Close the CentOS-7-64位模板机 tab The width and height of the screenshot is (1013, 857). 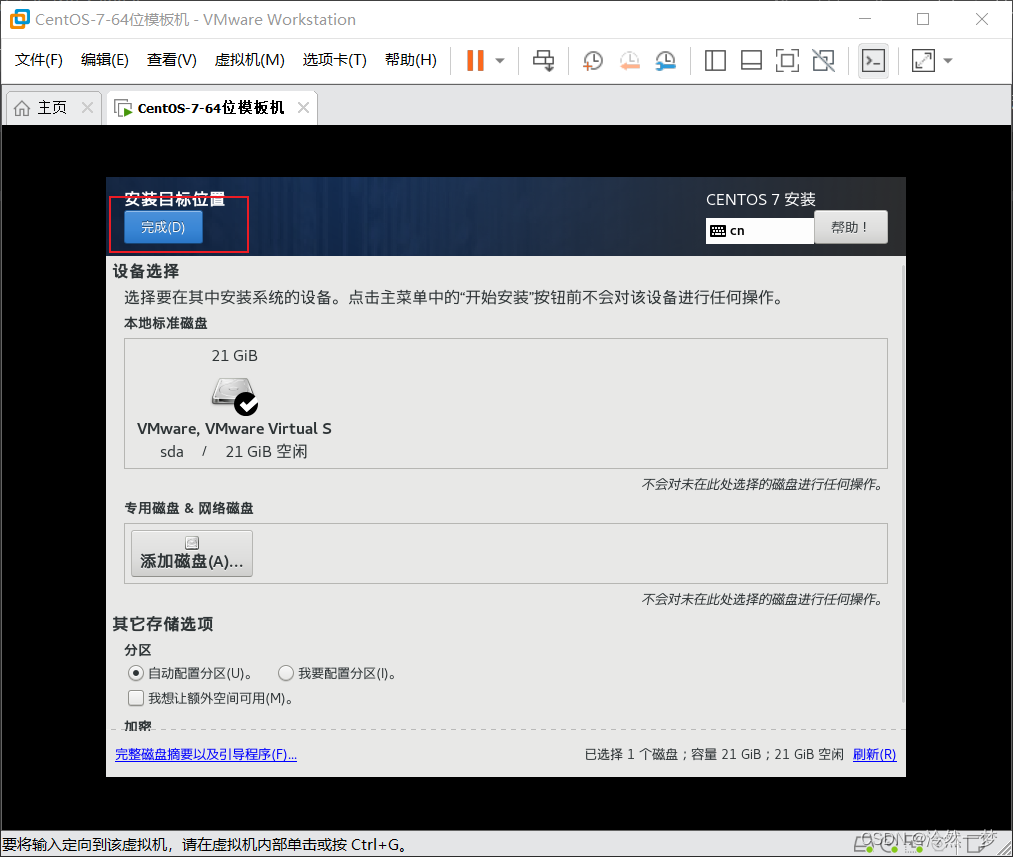(x=303, y=108)
